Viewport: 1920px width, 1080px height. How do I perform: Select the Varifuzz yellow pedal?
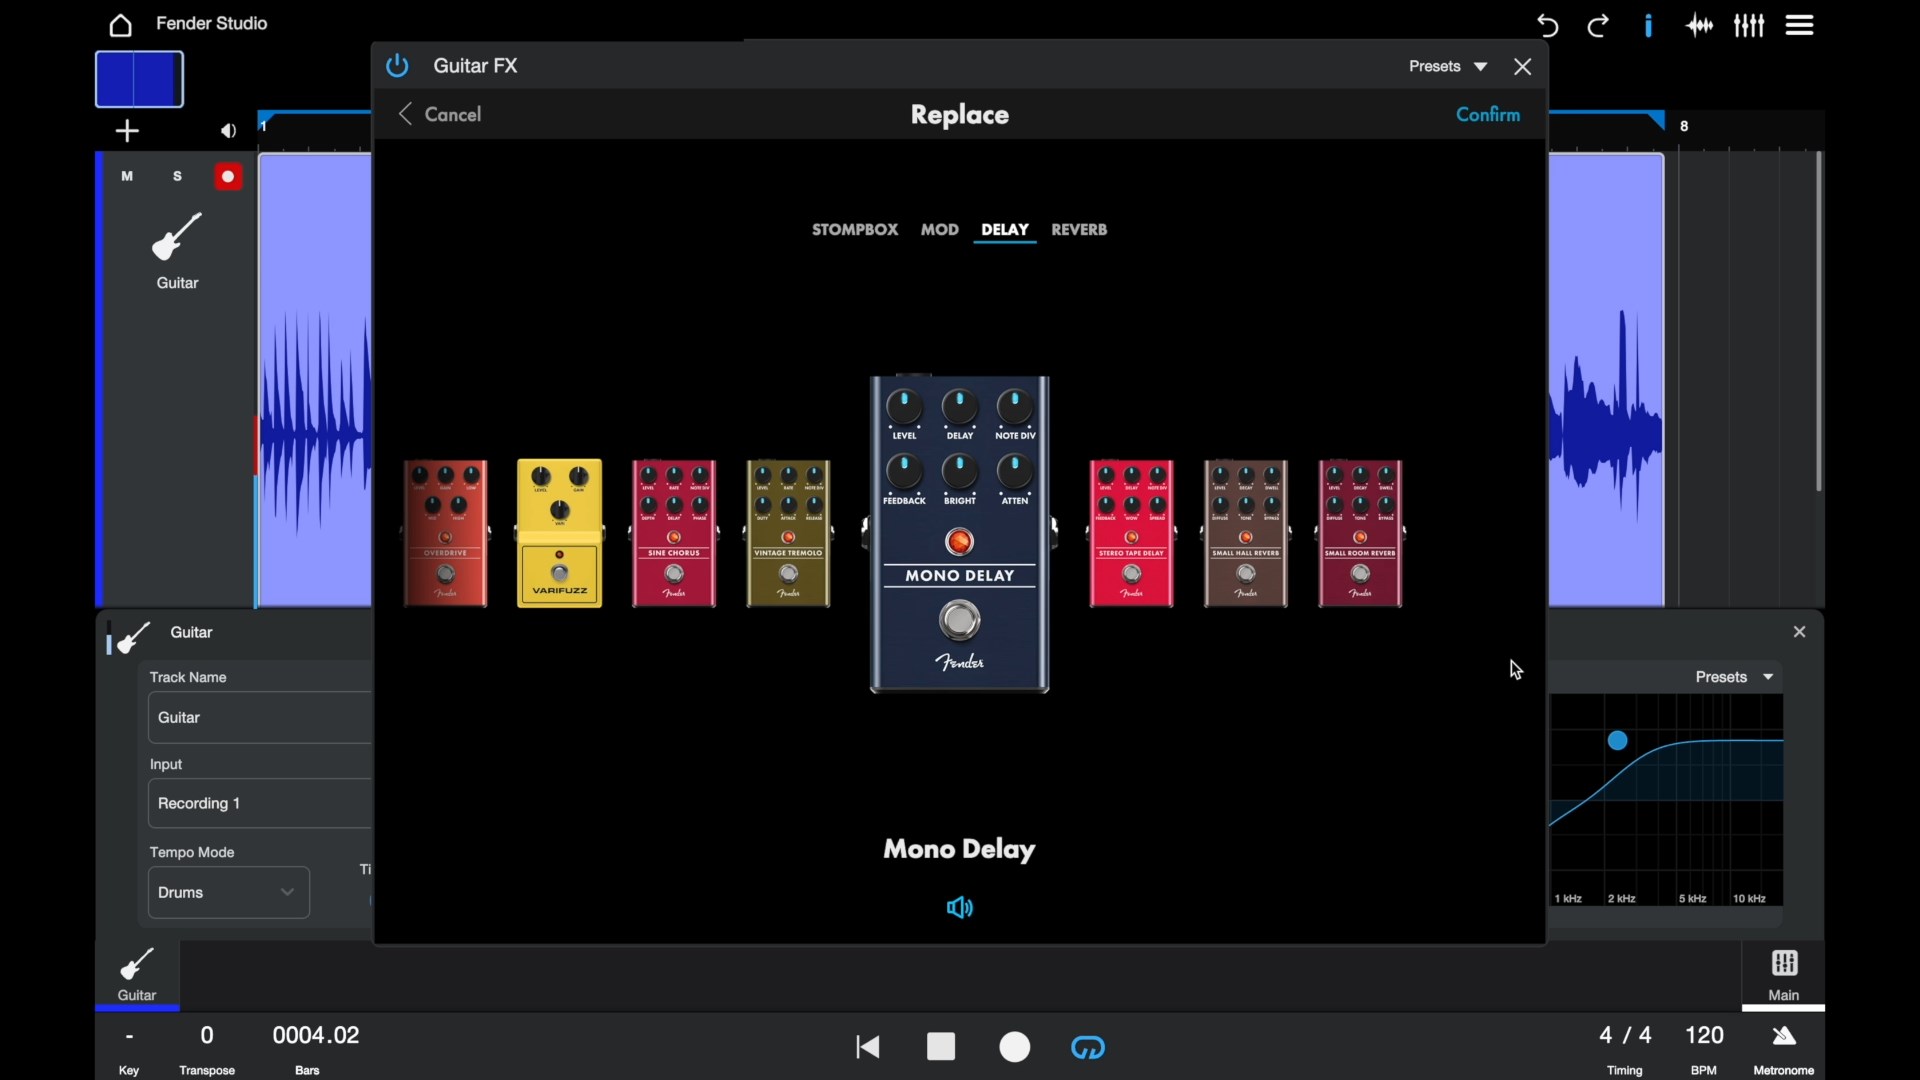(560, 533)
